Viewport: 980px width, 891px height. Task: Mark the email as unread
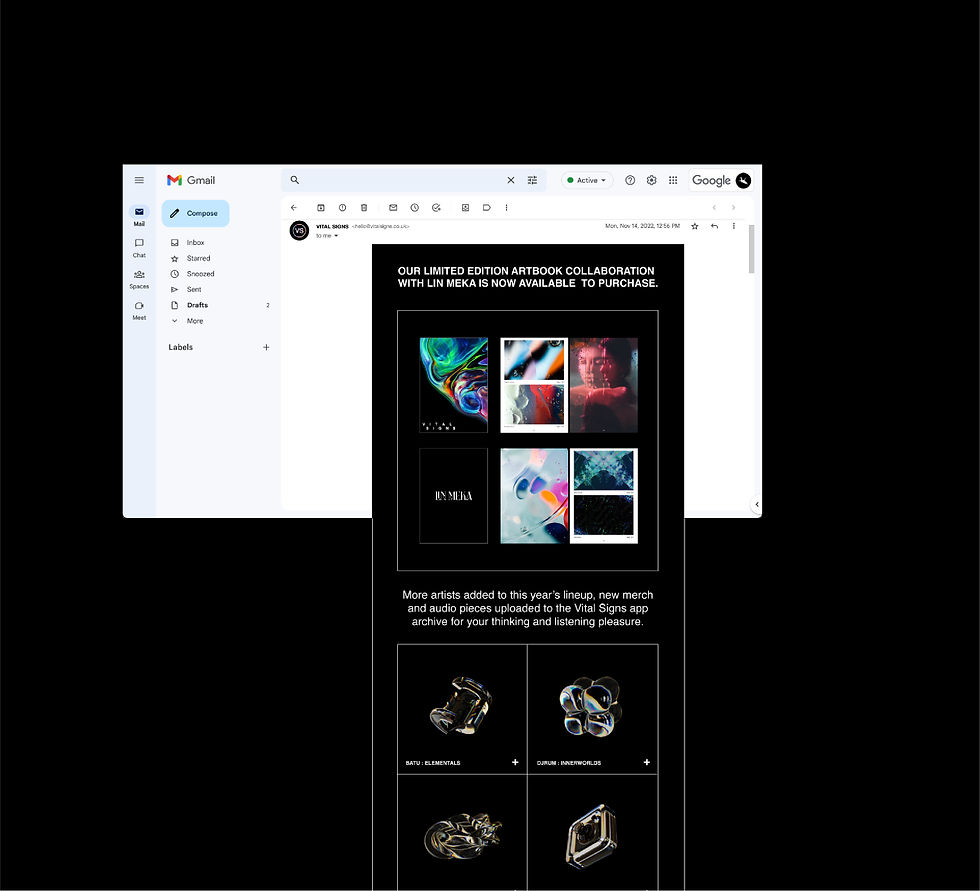(x=393, y=207)
